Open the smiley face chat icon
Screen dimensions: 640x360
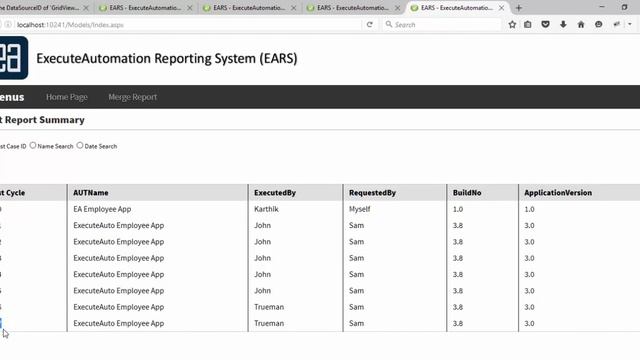pyautogui.click(x=598, y=24)
